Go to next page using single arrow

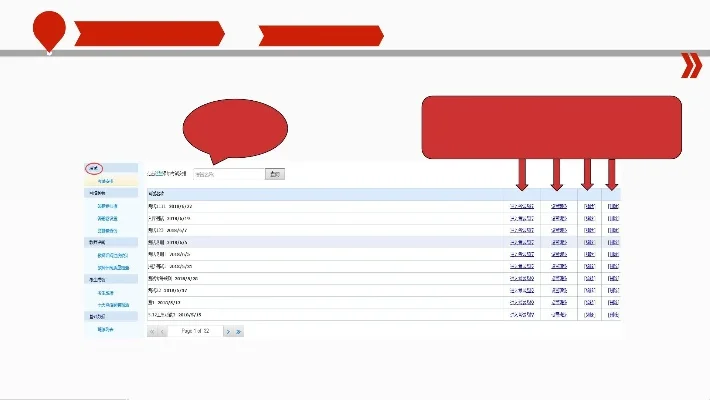tap(228, 330)
